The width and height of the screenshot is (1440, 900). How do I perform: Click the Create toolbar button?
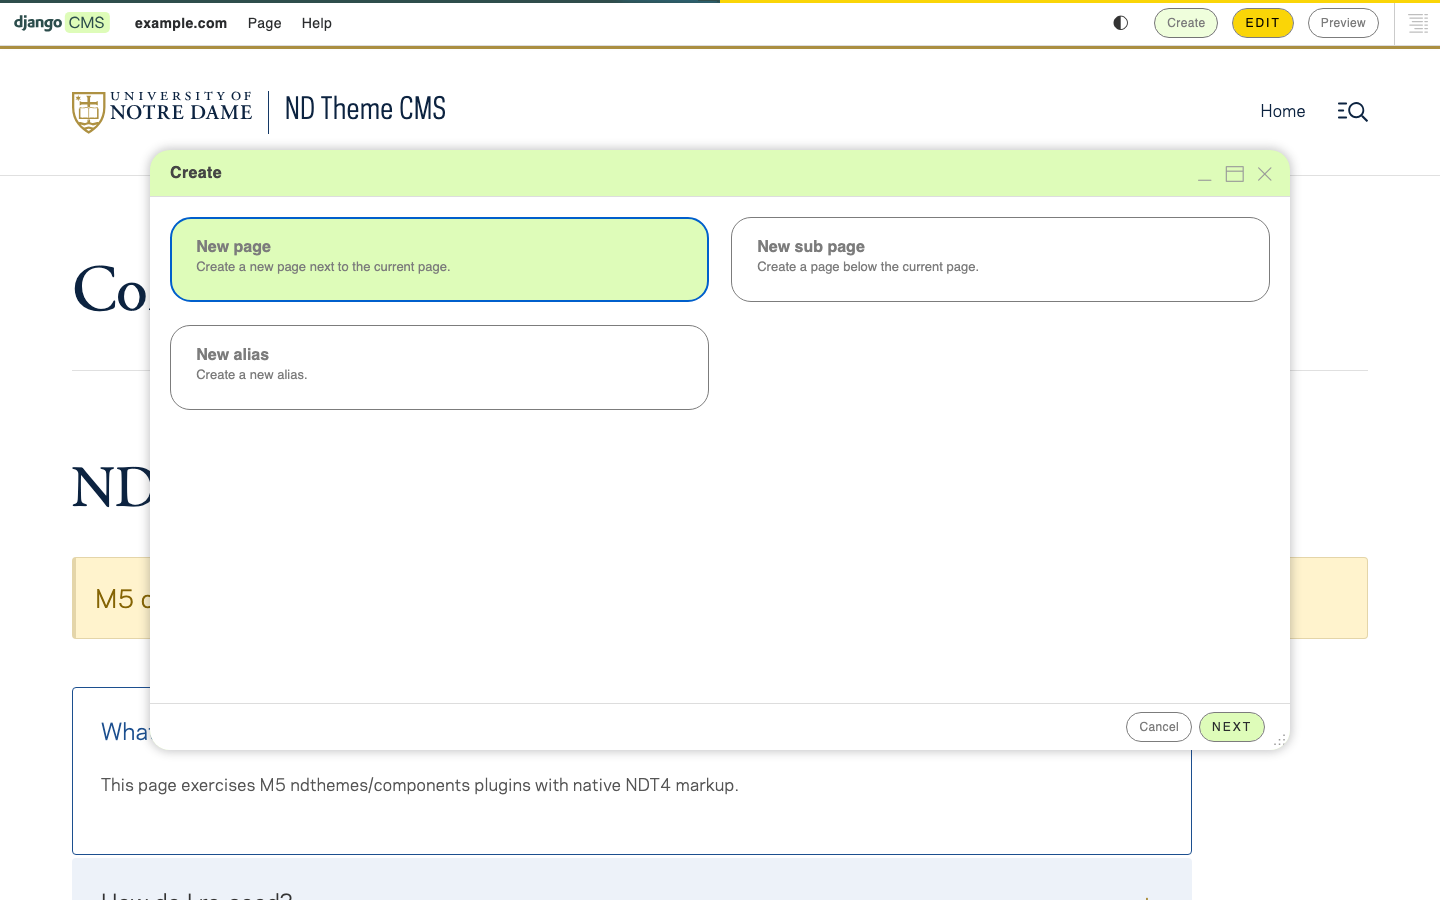tap(1186, 23)
